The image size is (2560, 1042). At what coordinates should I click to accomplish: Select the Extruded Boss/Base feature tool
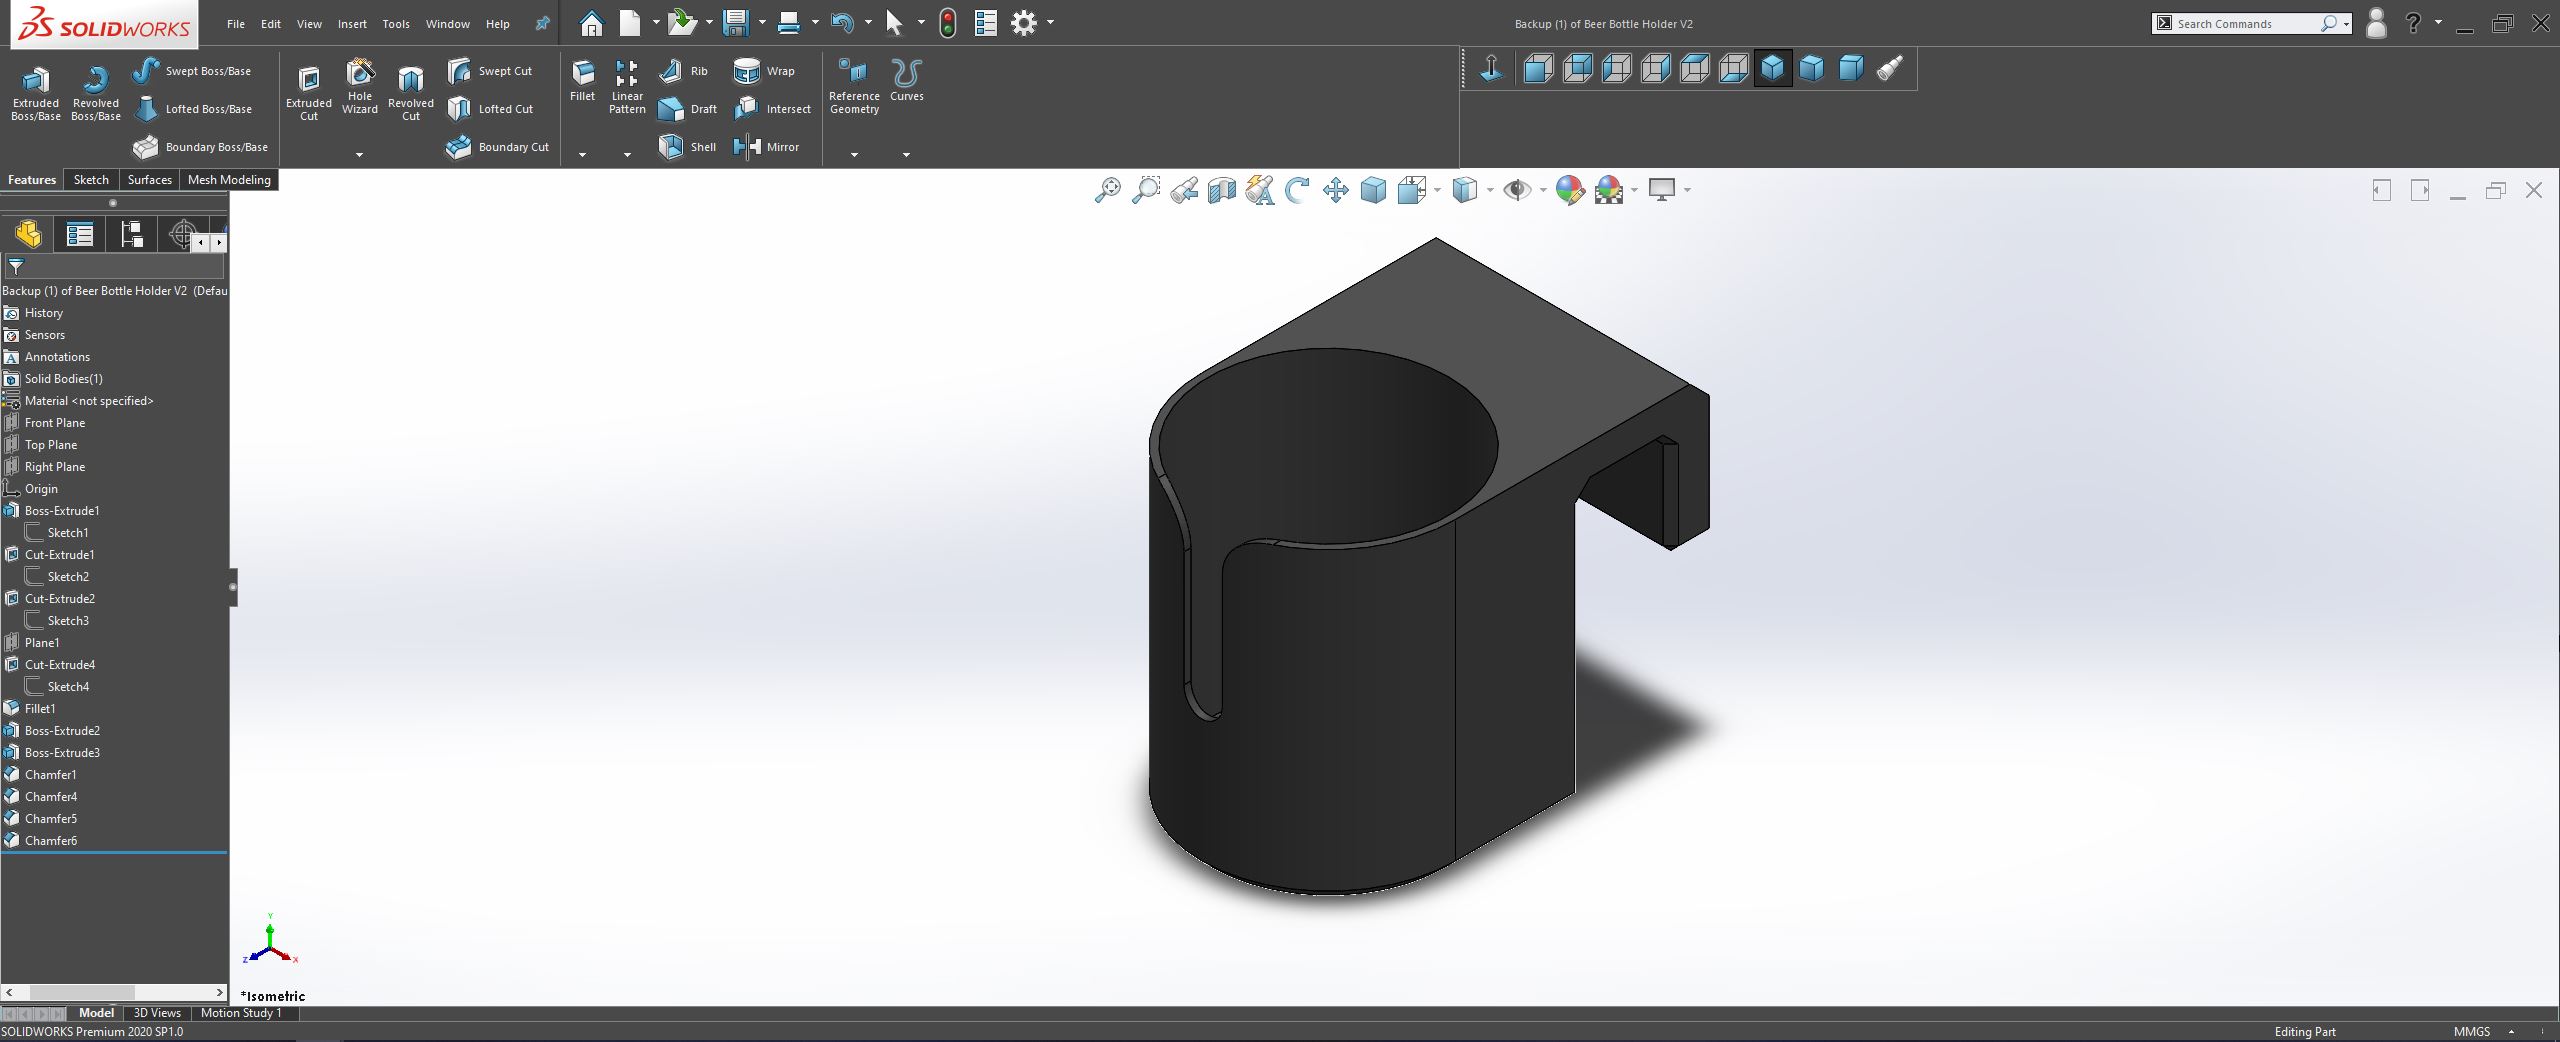(35, 90)
